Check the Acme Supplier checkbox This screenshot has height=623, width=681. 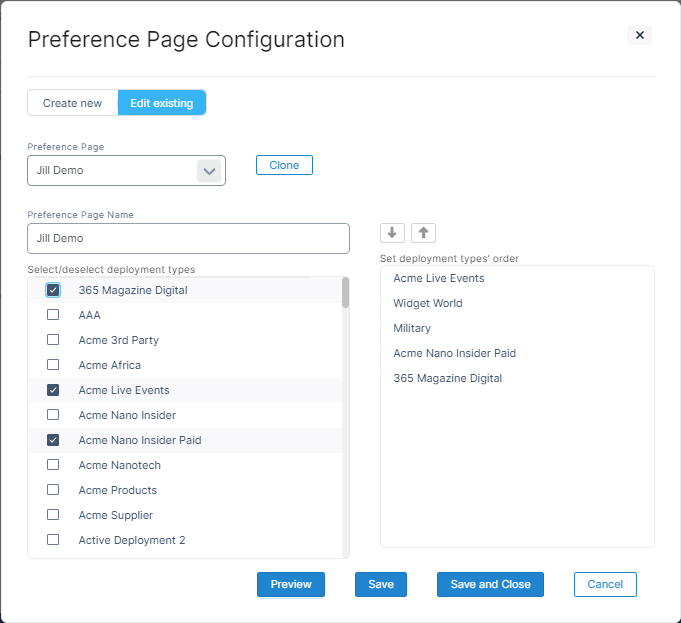click(x=54, y=515)
